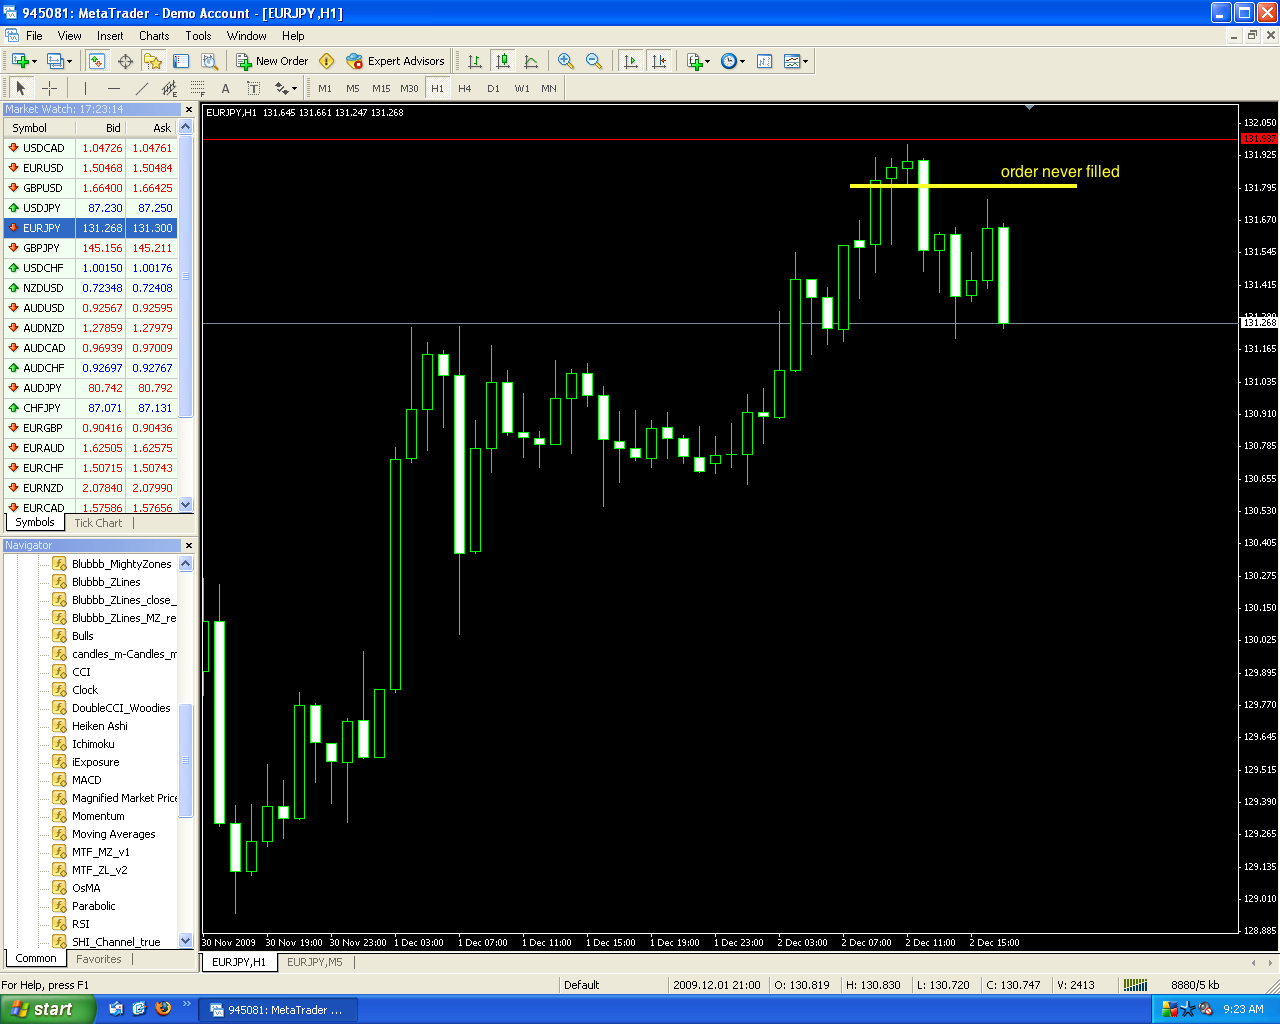Open the Windows start menu
The height and width of the screenshot is (1024, 1280).
[48, 1010]
